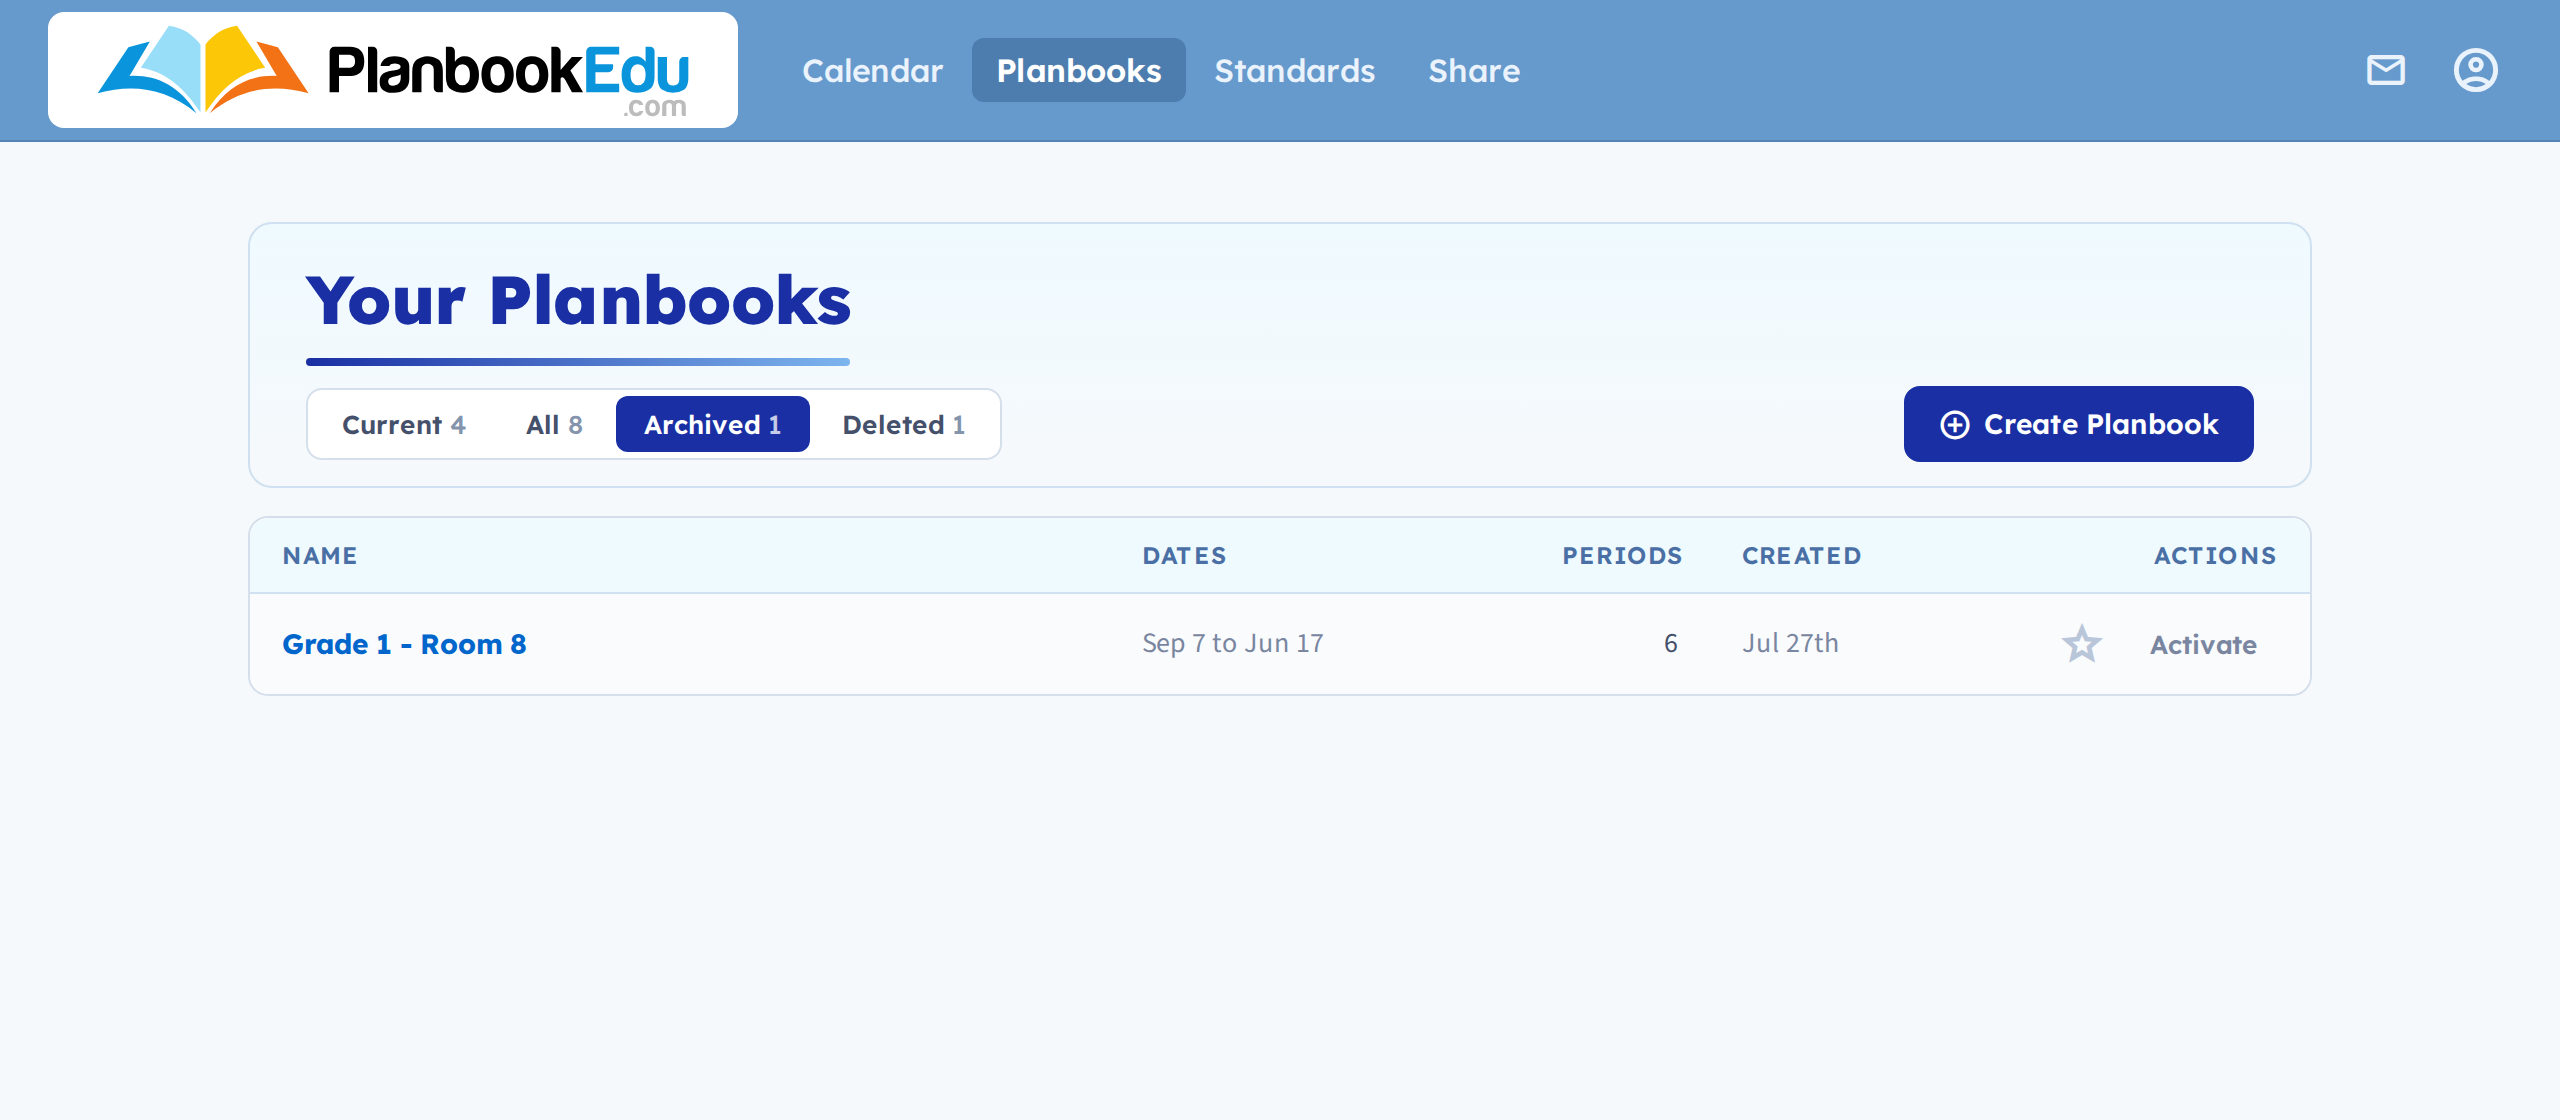
Task: Open the mail messages icon
Action: click(2385, 70)
